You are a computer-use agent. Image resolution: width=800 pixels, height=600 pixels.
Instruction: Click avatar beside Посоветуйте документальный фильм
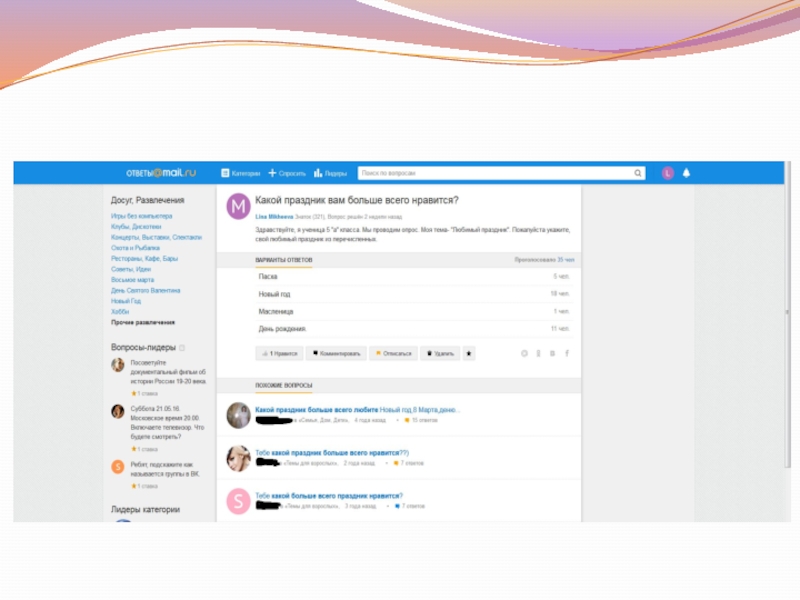(118, 365)
